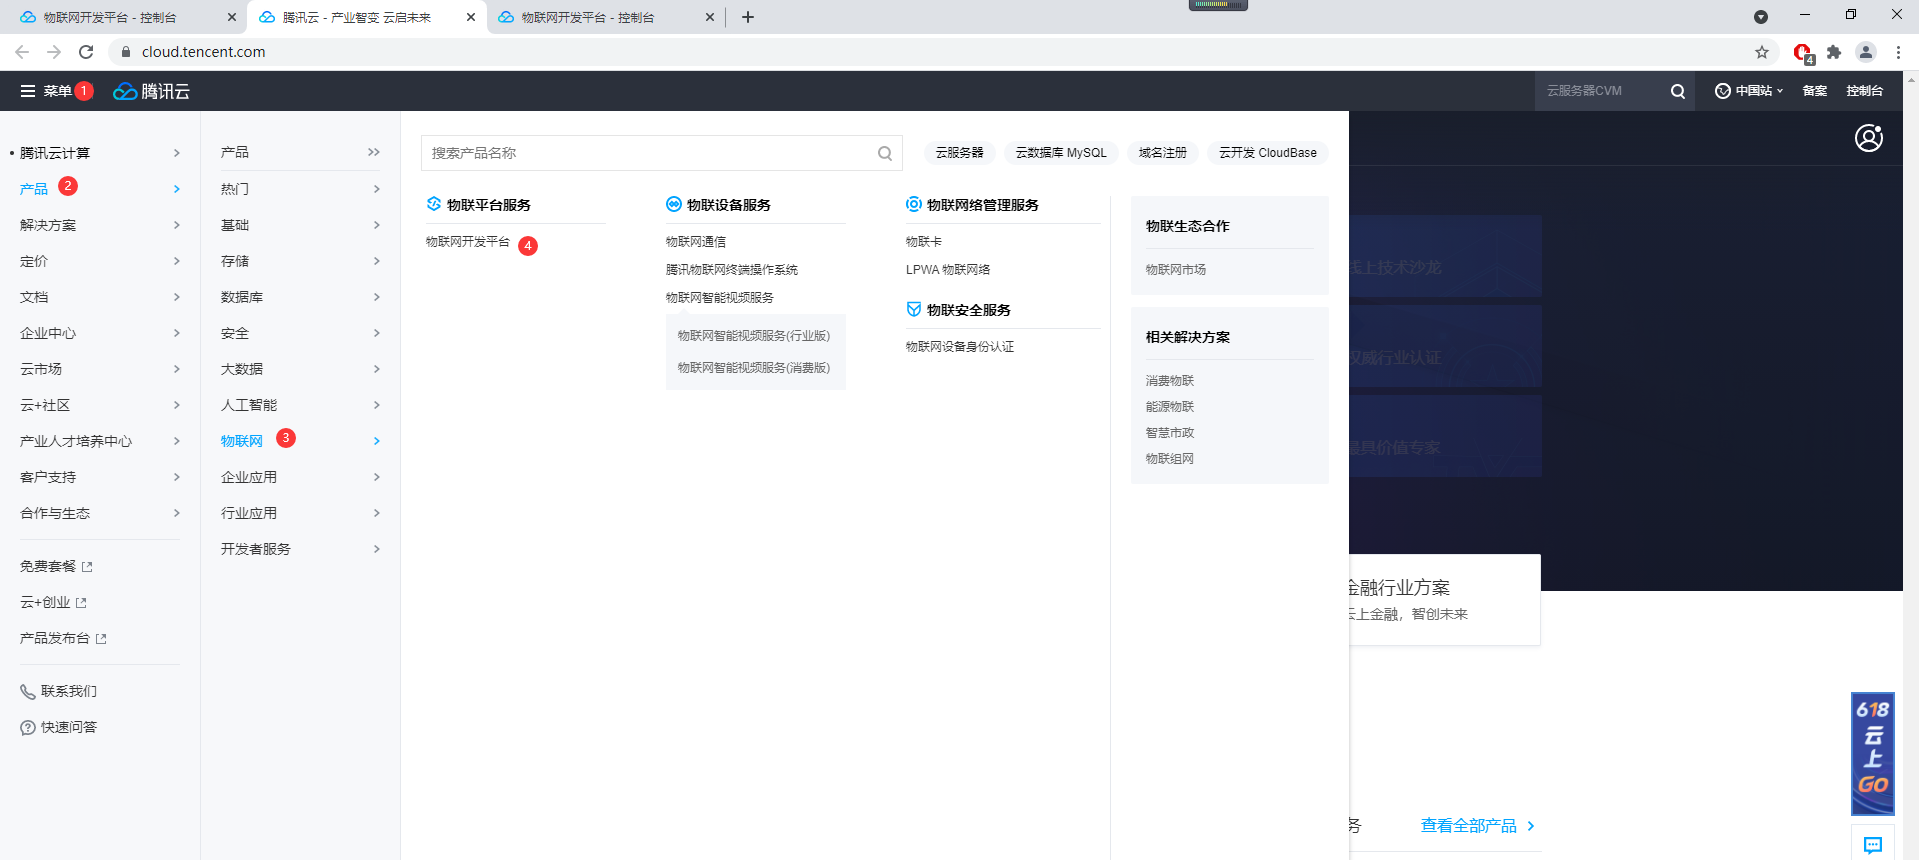
Task: Open Chrome's three-dot menu
Action: pos(1898,52)
